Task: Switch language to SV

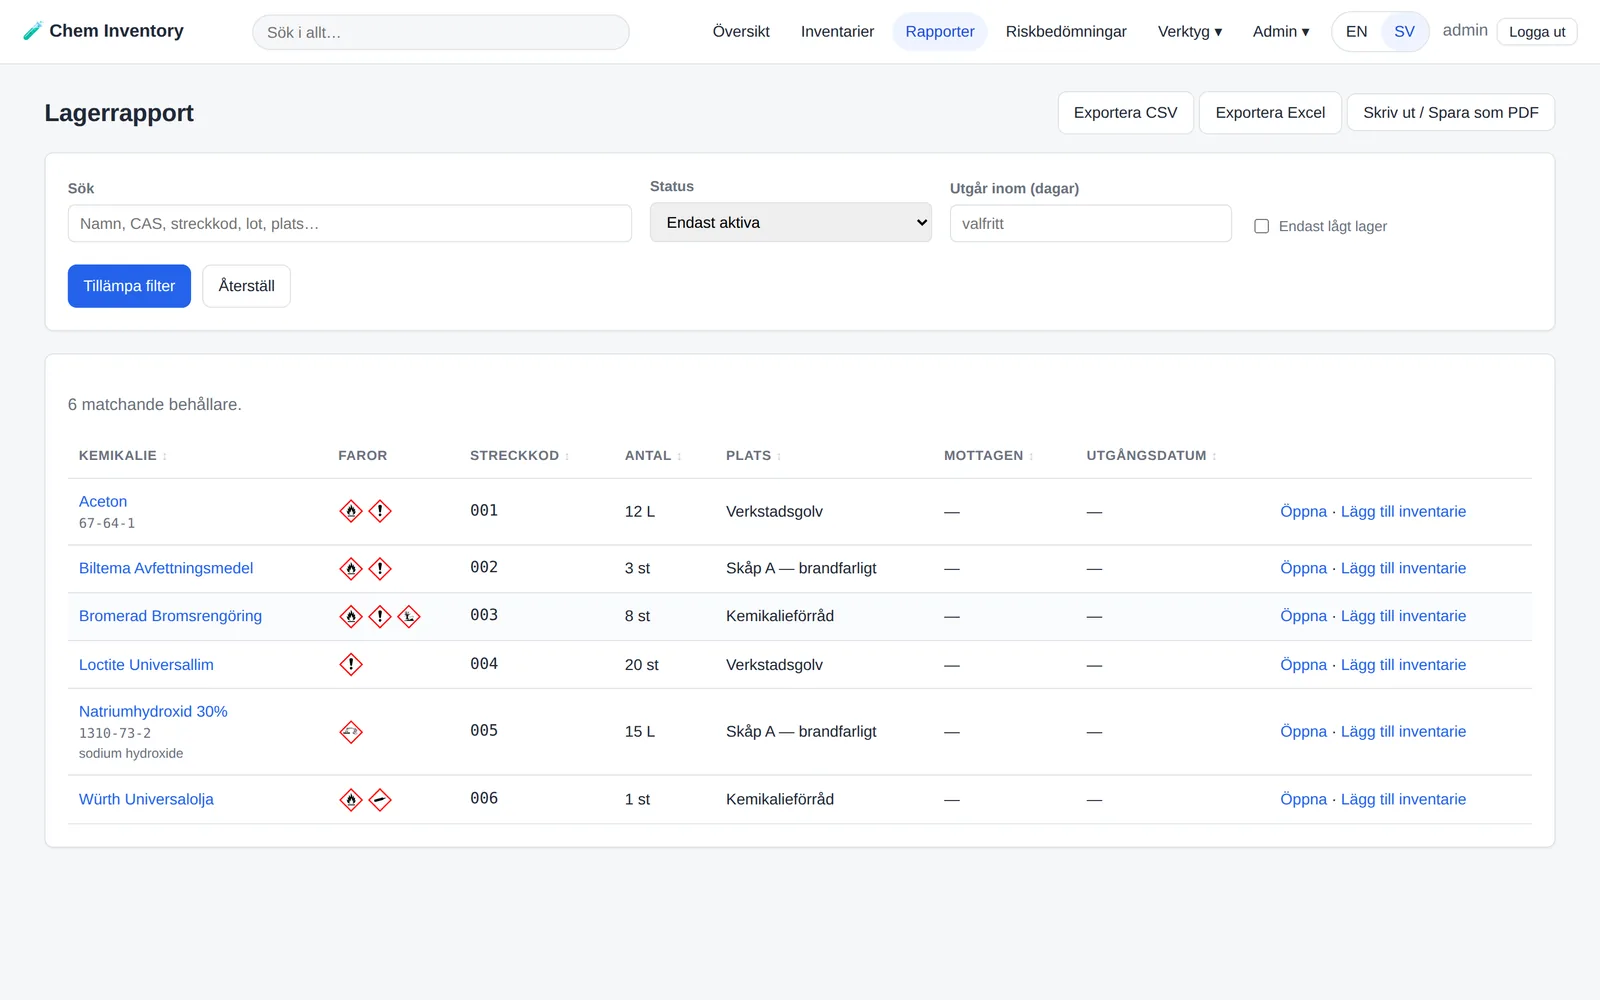Action: [1404, 32]
